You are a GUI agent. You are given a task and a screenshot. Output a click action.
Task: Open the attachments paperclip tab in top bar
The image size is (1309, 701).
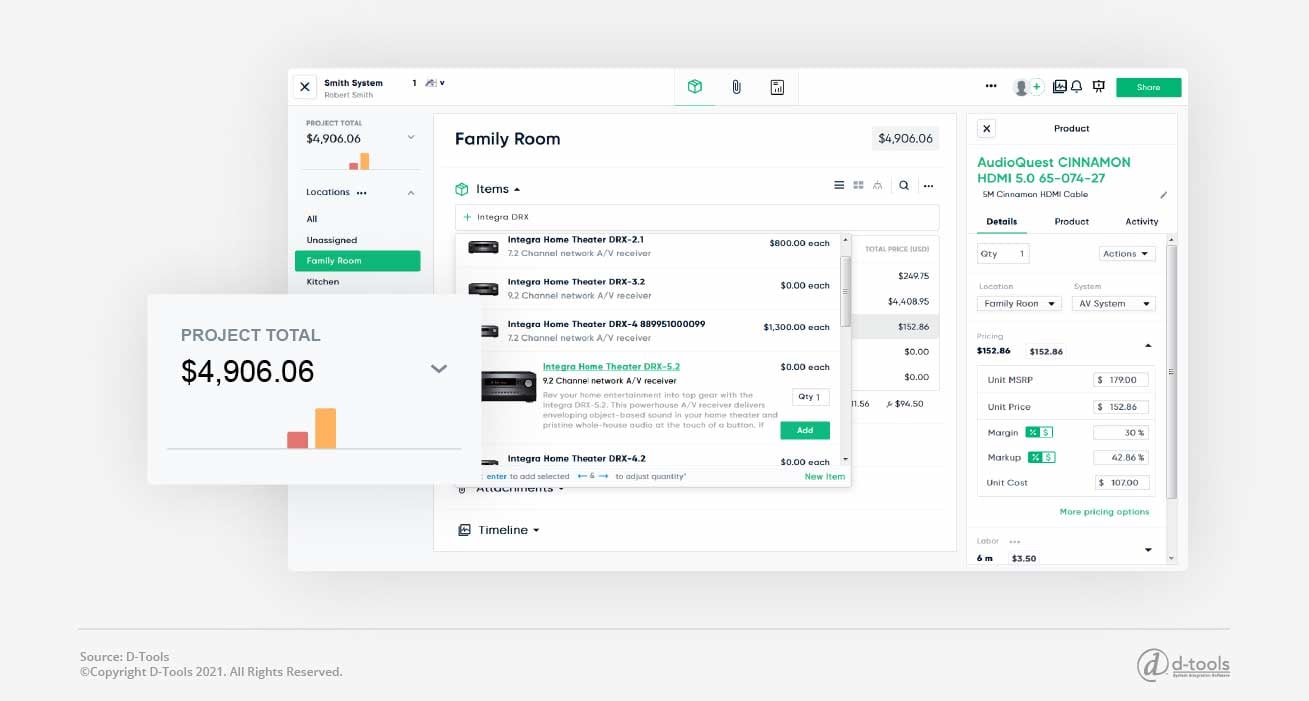pos(736,87)
